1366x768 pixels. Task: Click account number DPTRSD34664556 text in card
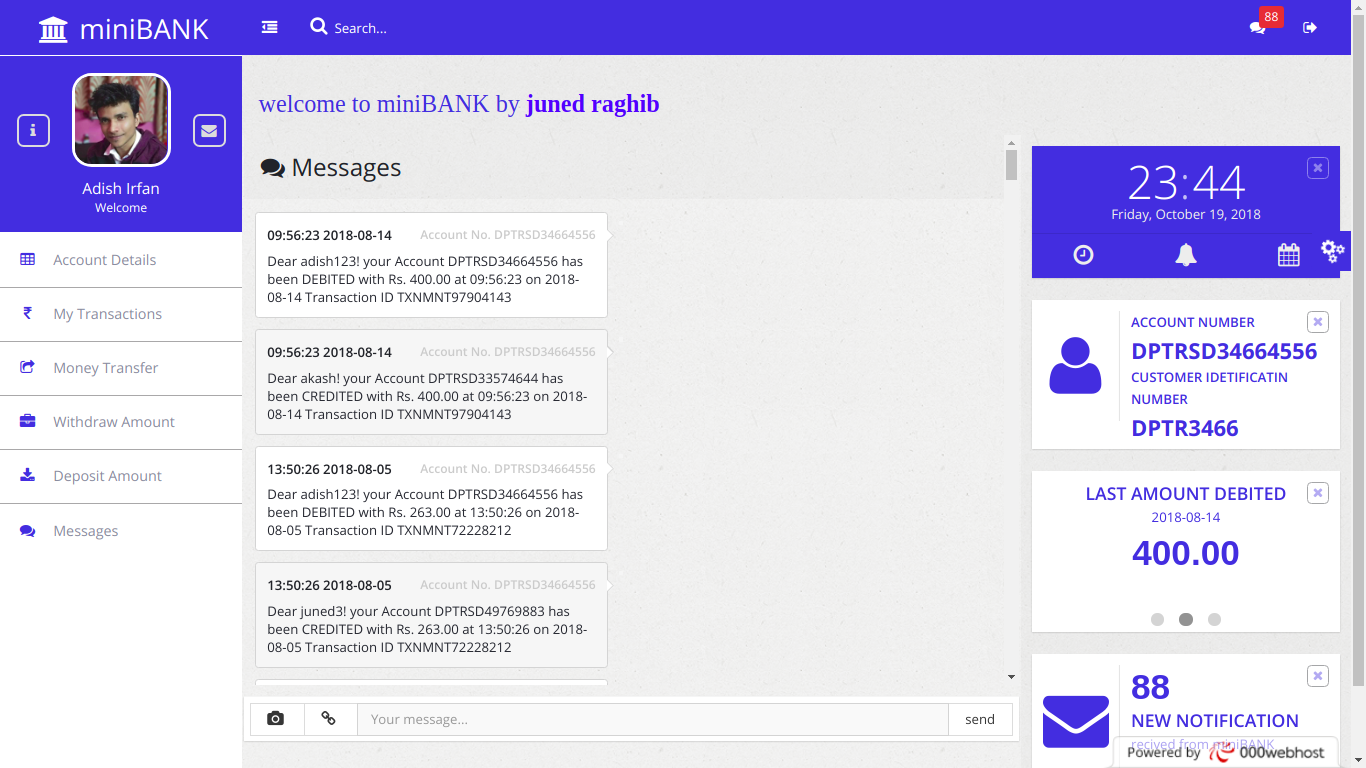point(1224,351)
